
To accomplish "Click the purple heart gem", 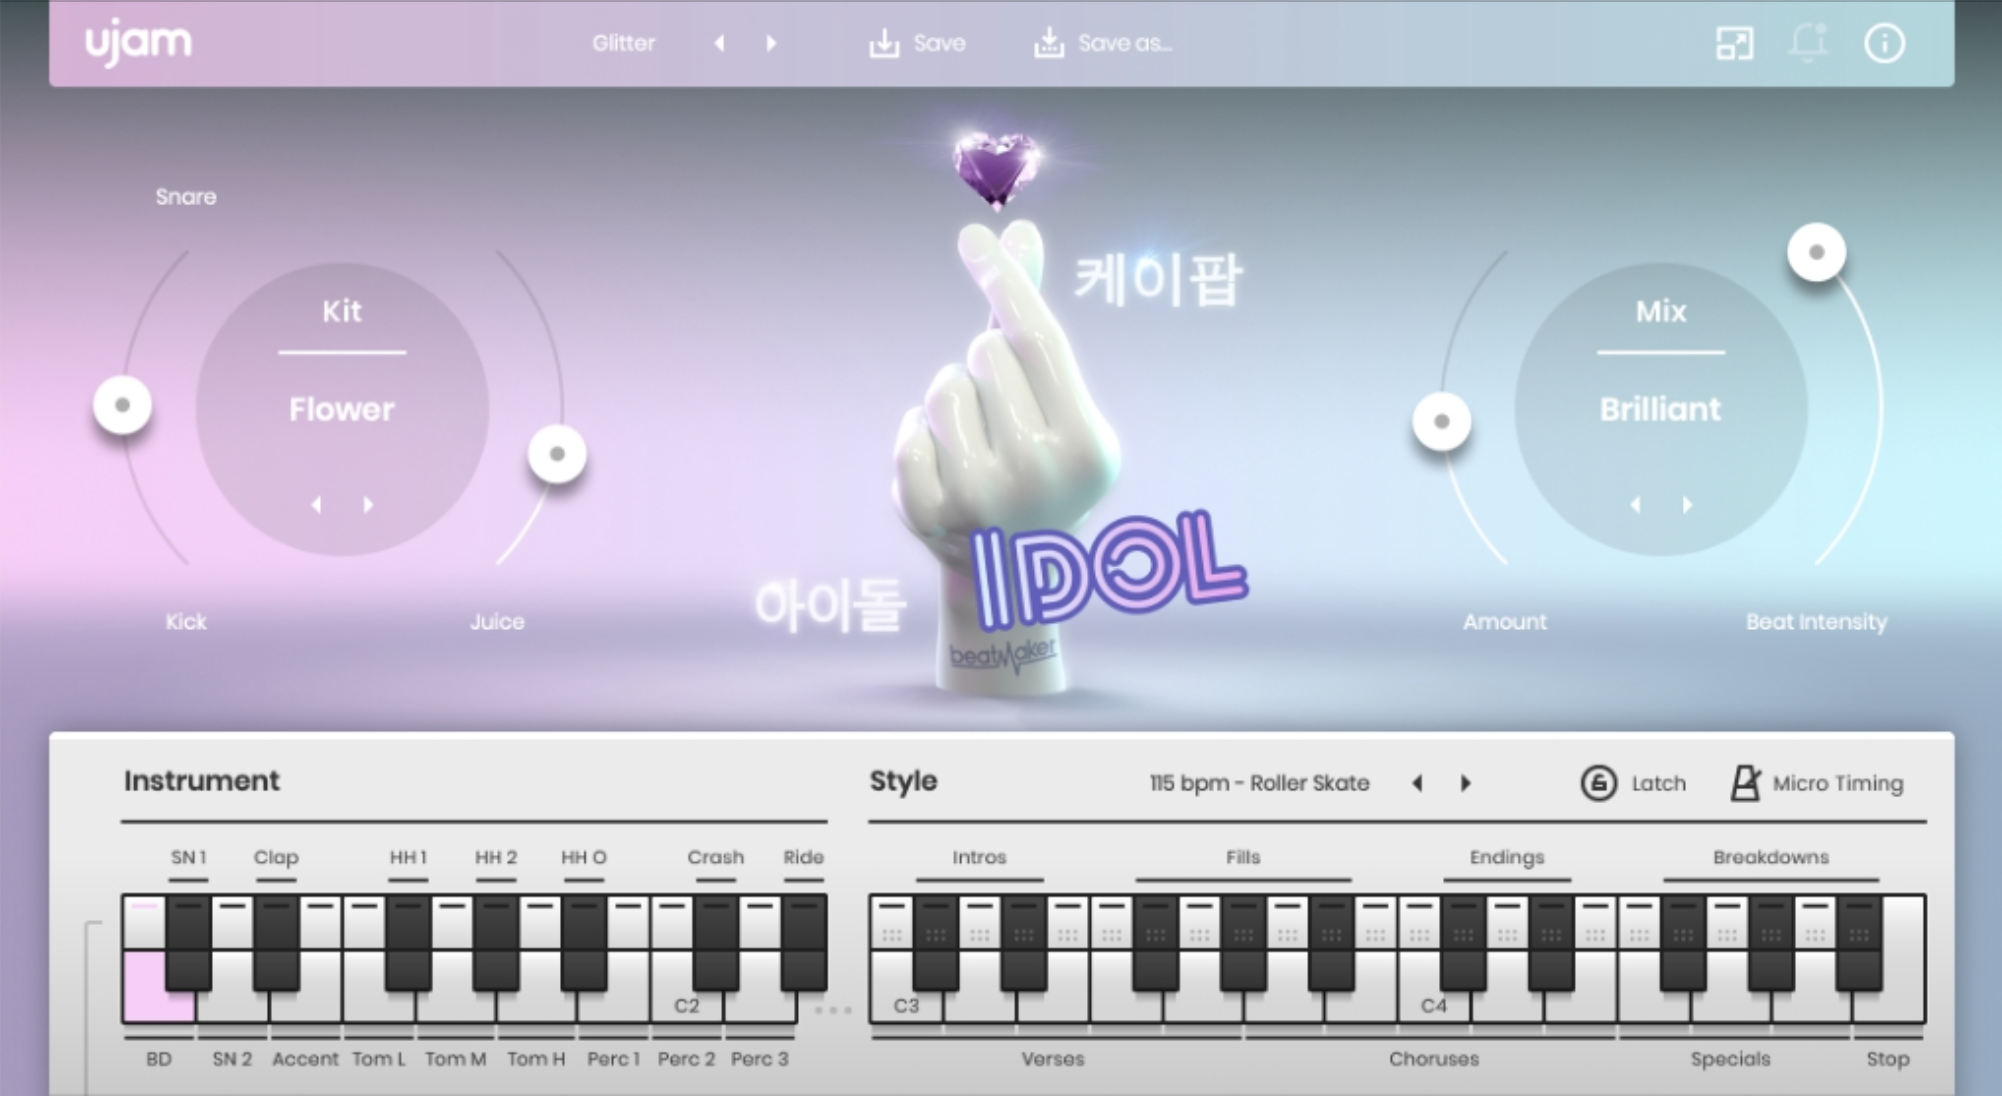I will pyautogui.click(x=995, y=168).
